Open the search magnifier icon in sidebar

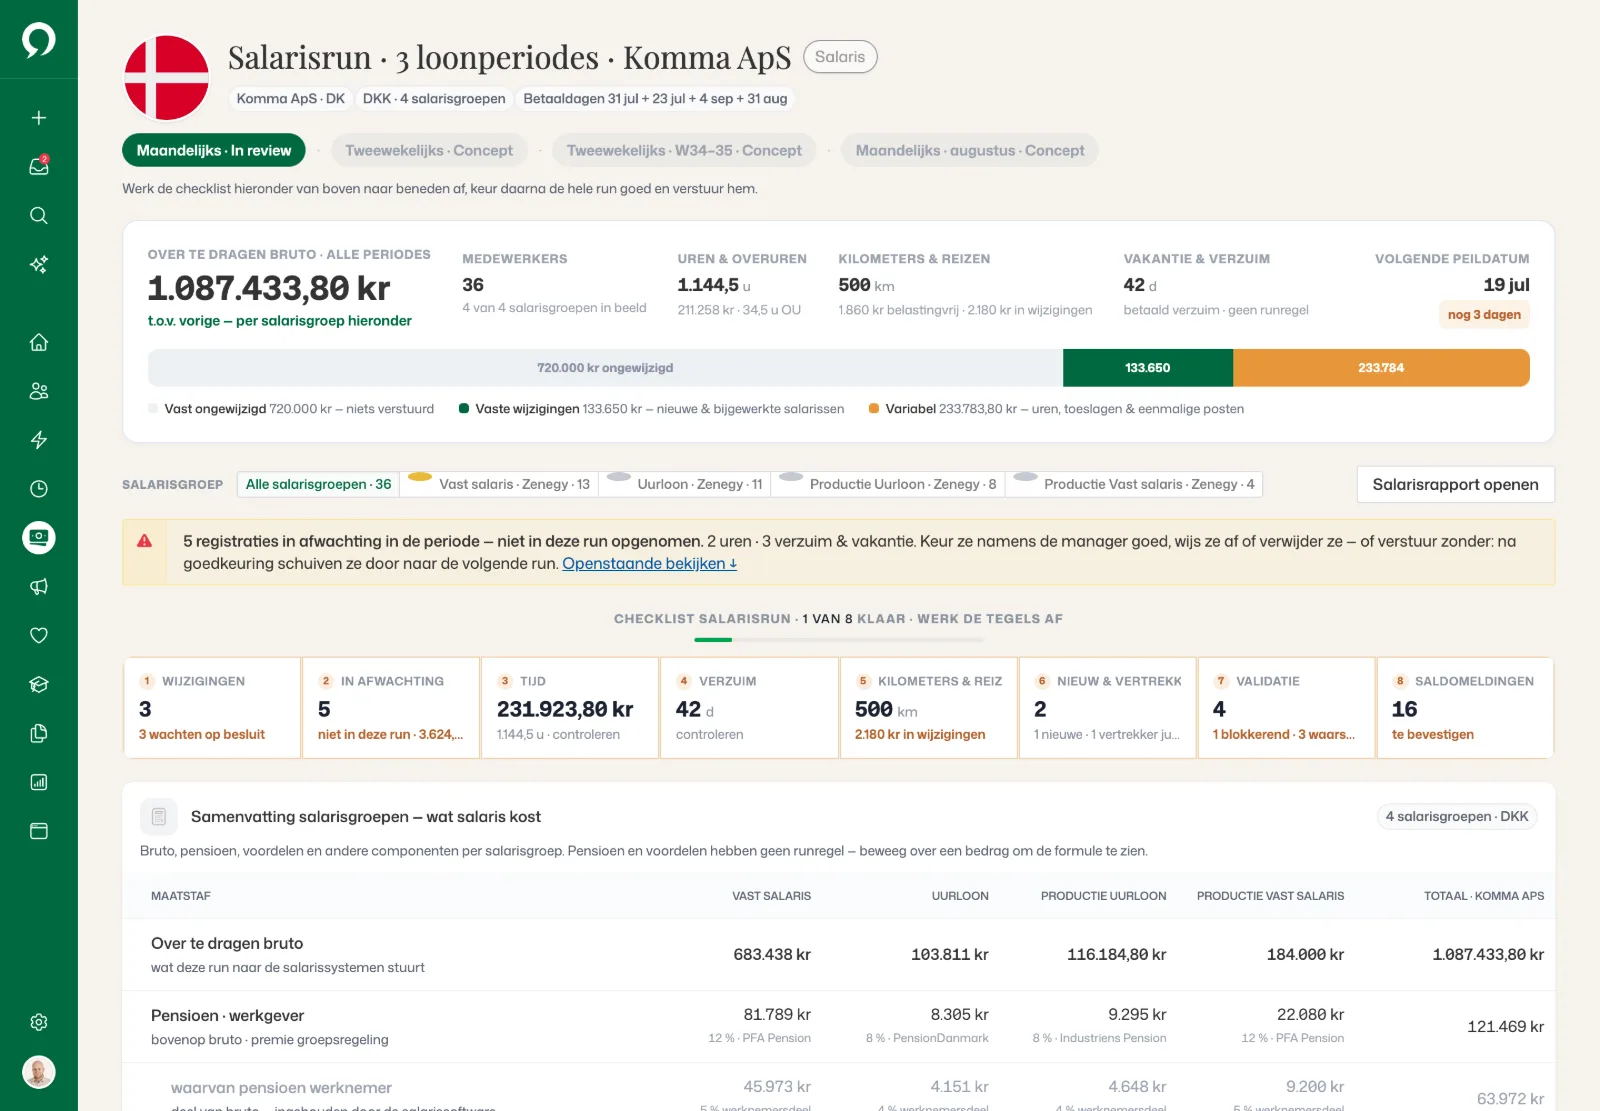[x=39, y=215]
